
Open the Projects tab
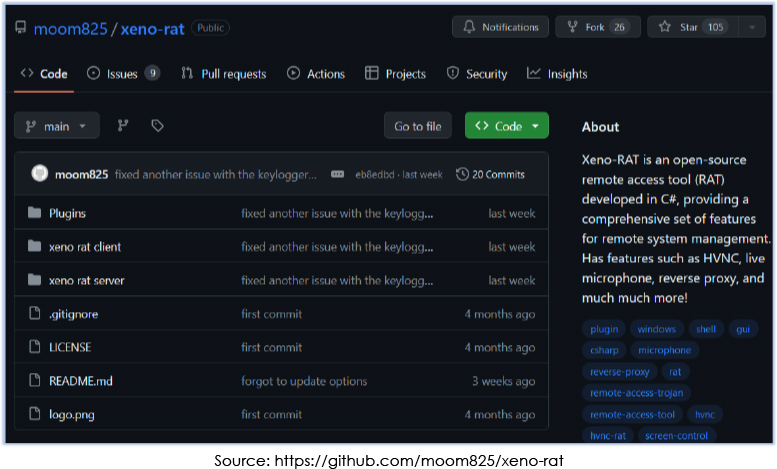pyautogui.click(x=395, y=74)
